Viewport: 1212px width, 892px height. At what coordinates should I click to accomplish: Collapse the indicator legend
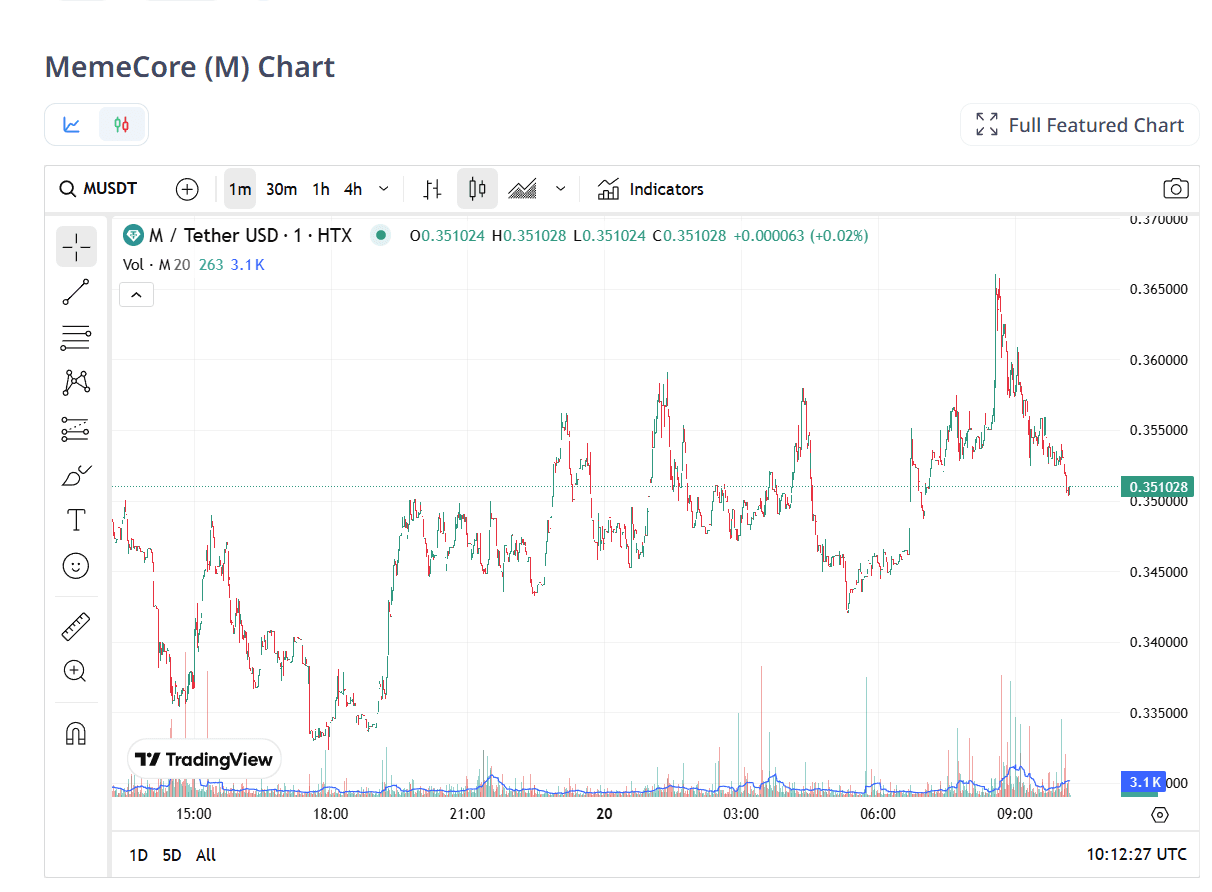point(136,294)
